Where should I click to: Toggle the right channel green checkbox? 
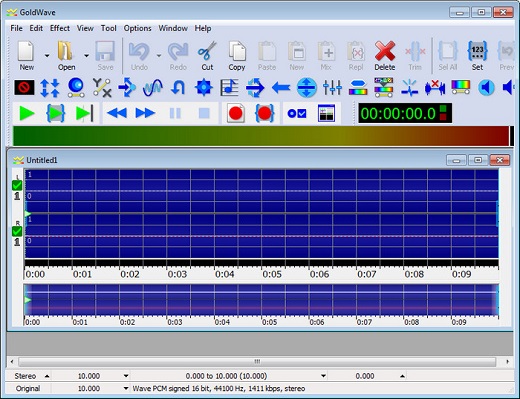[17, 231]
